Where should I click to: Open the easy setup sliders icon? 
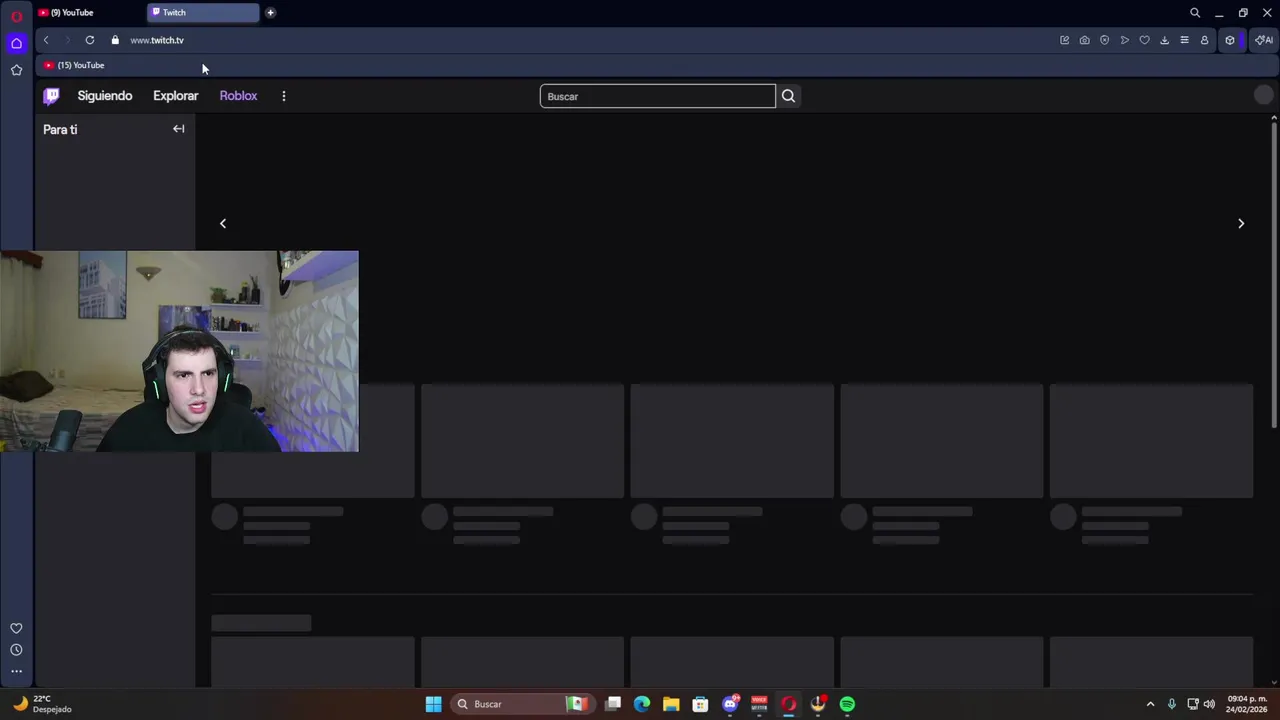pyautogui.click(x=1184, y=40)
